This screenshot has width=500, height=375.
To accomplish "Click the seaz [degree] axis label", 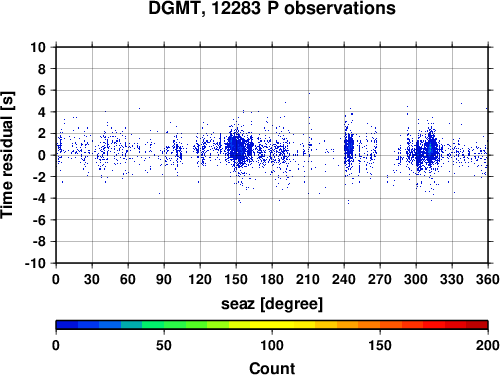I will (x=272, y=303).
